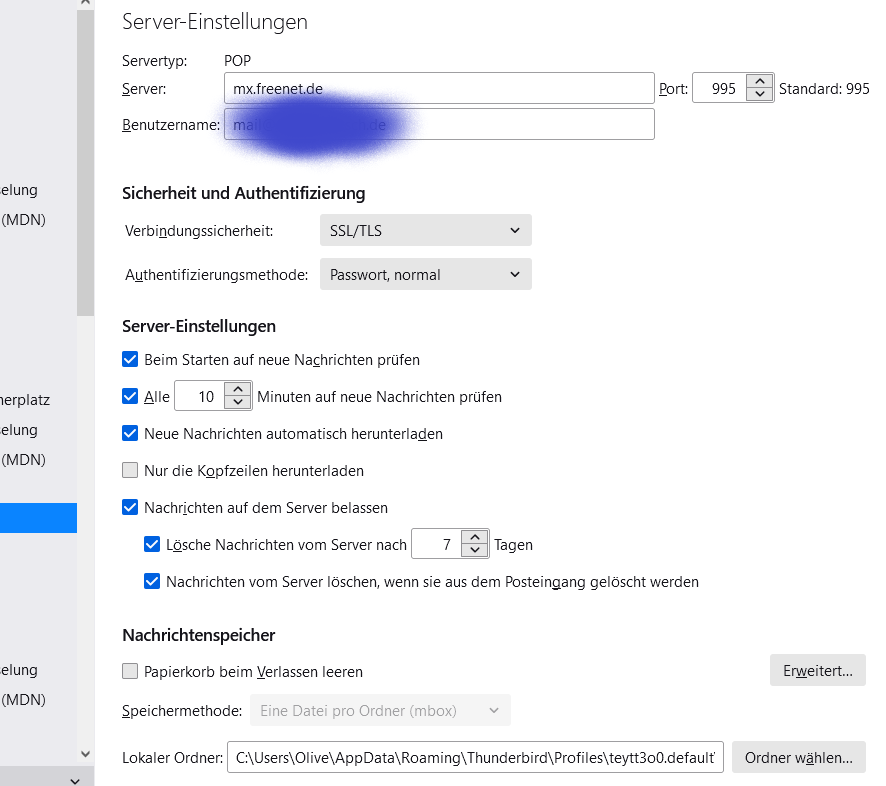This screenshot has height=786, width=886.
Task: Decrease the port number with down arrow
Action: click(x=760, y=95)
